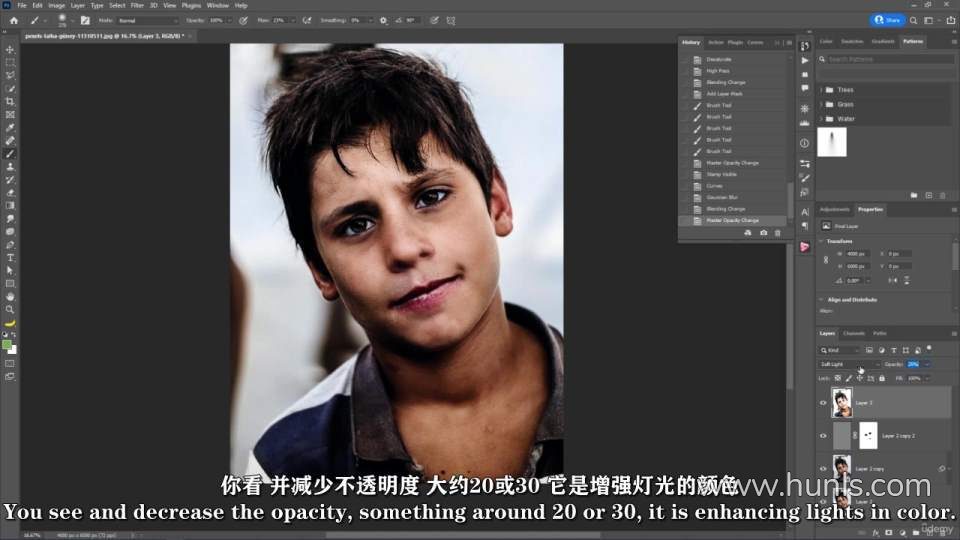Screen dimensions: 960x540
Task: Expand the Trees pattern group
Action: coord(821,90)
